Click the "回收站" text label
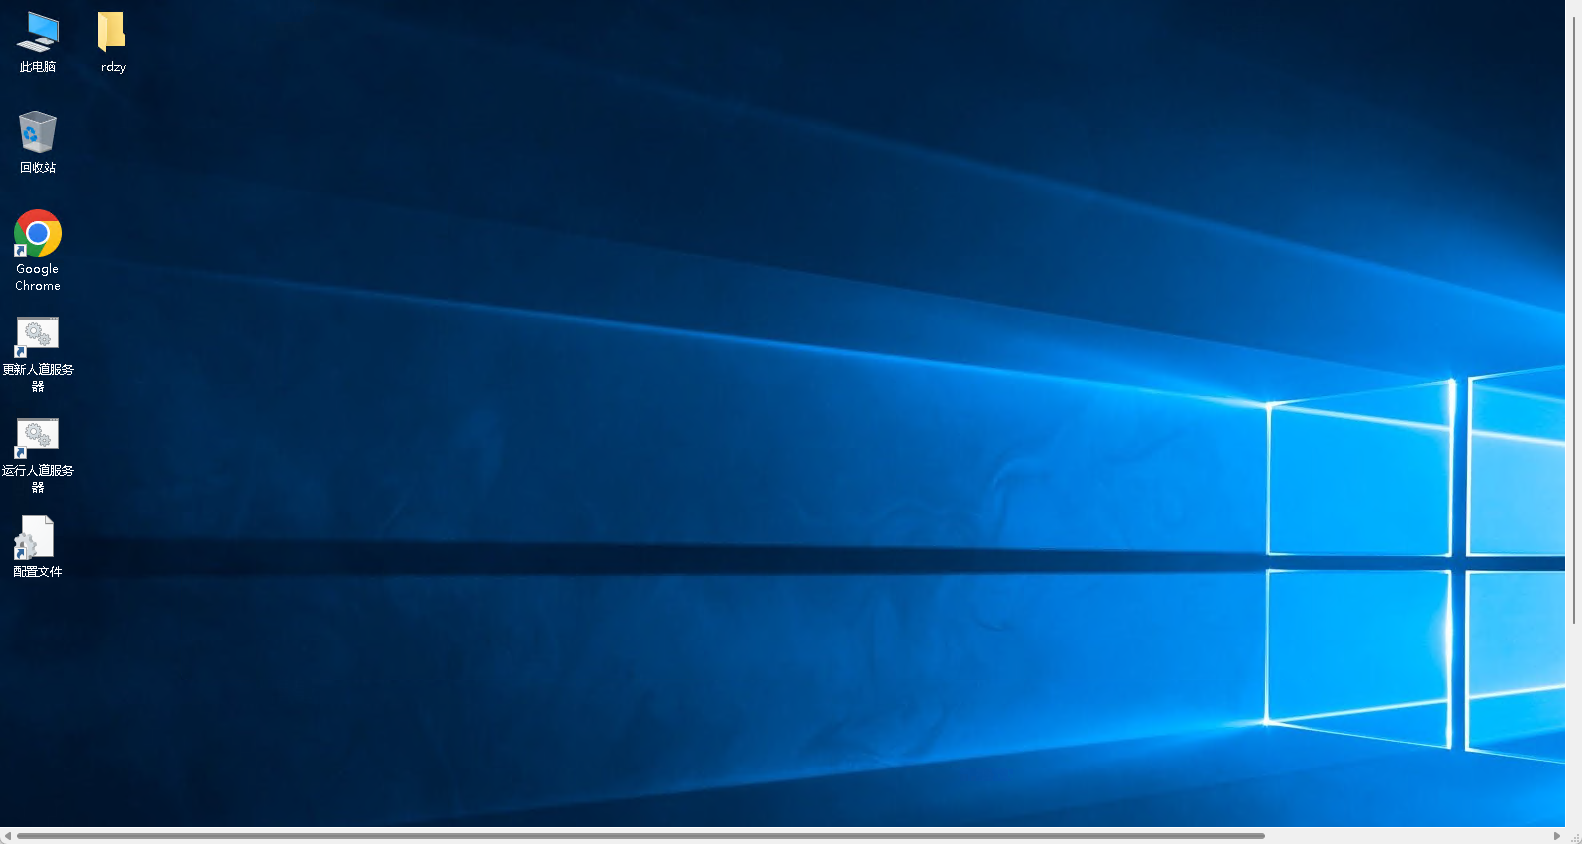The image size is (1582, 844). point(38,168)
